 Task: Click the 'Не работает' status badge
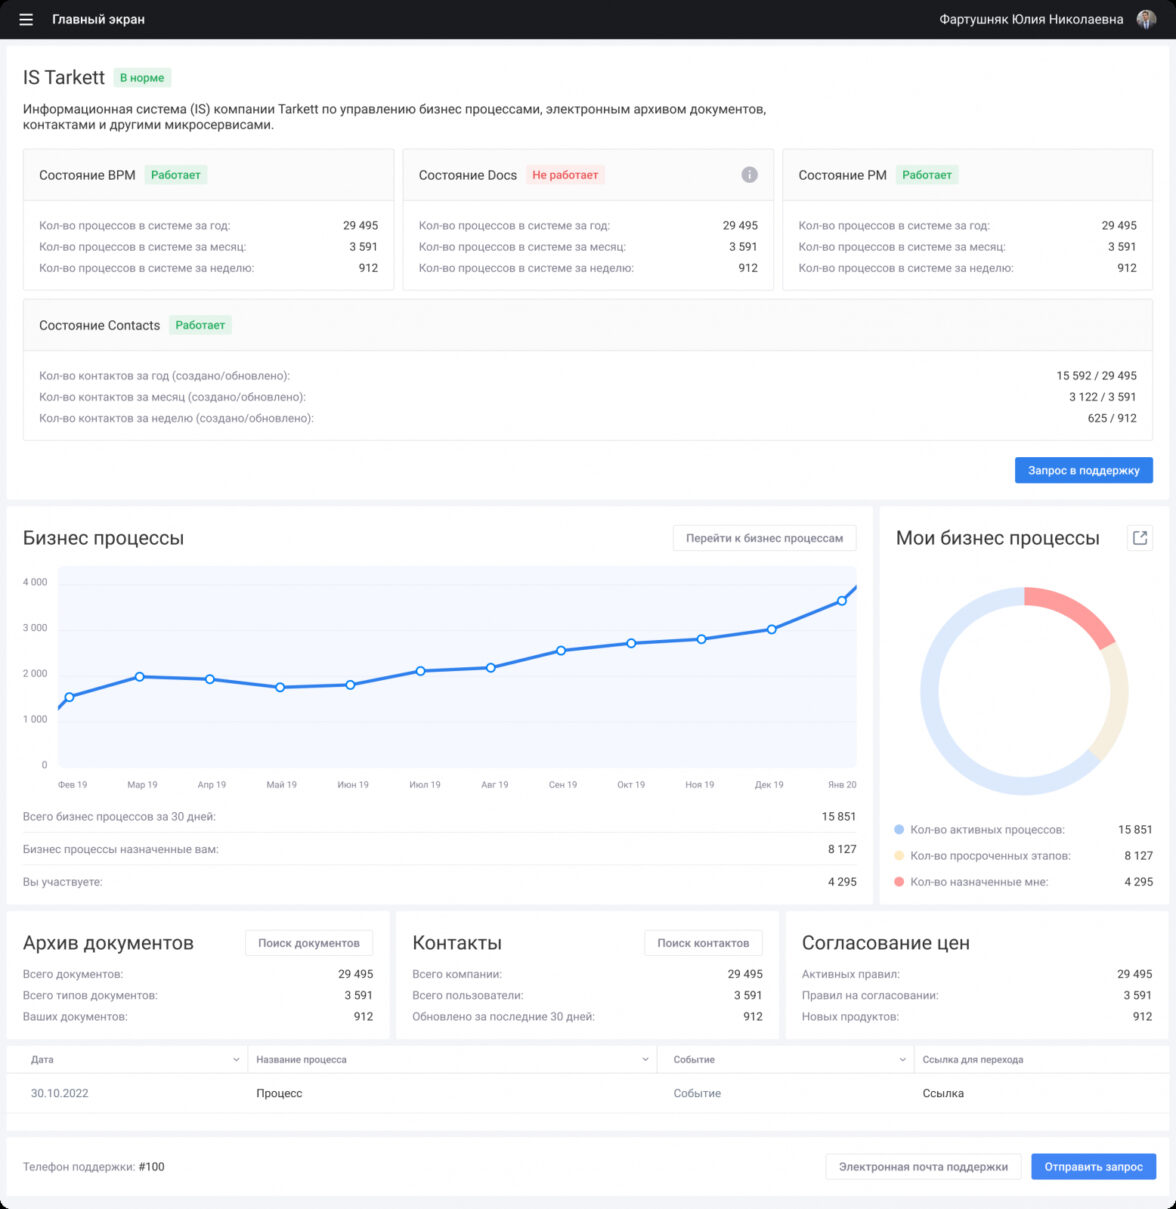point(565,175)
